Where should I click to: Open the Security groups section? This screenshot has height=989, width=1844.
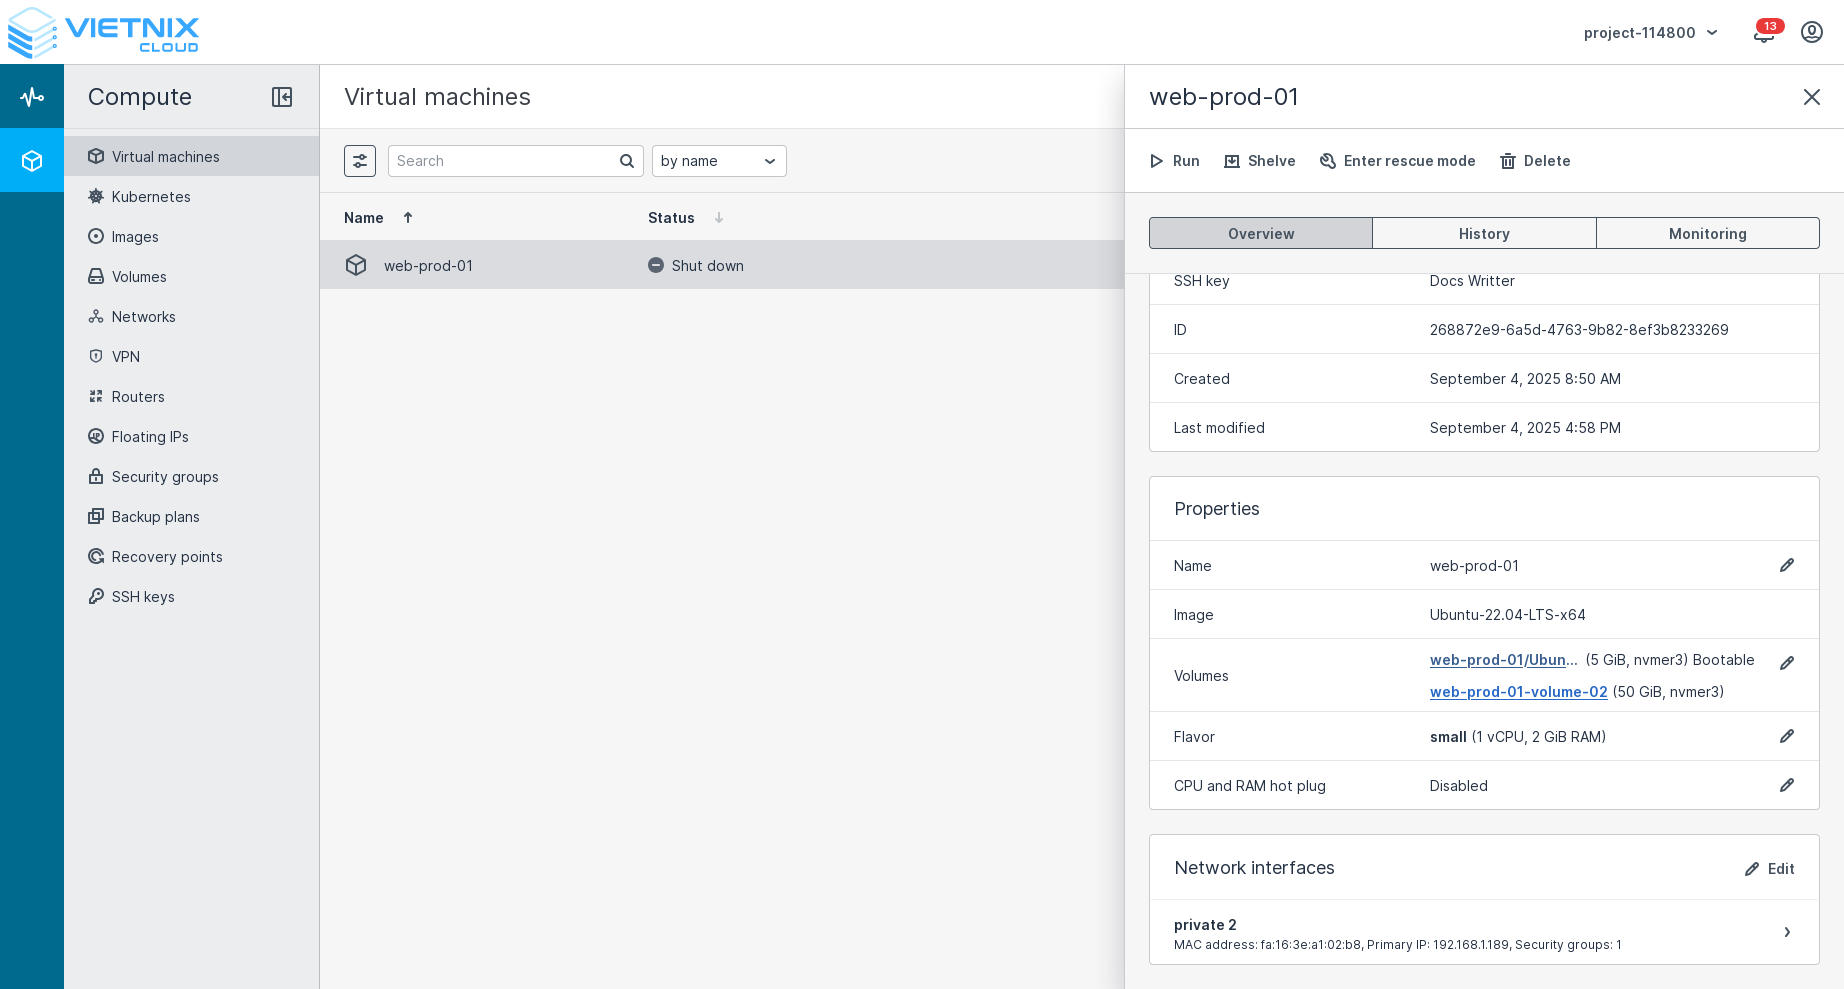pyautogui.click(x=165, y=477)
